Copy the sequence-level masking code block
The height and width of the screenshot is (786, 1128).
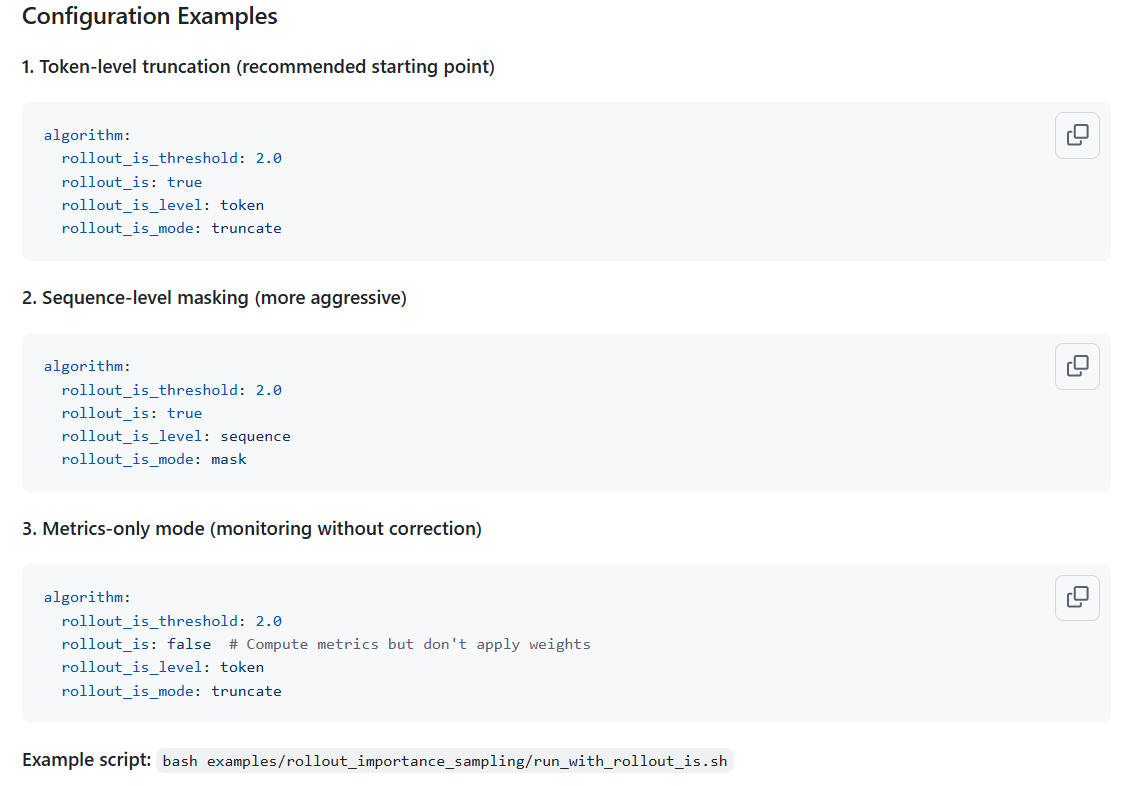point(1077,367)
